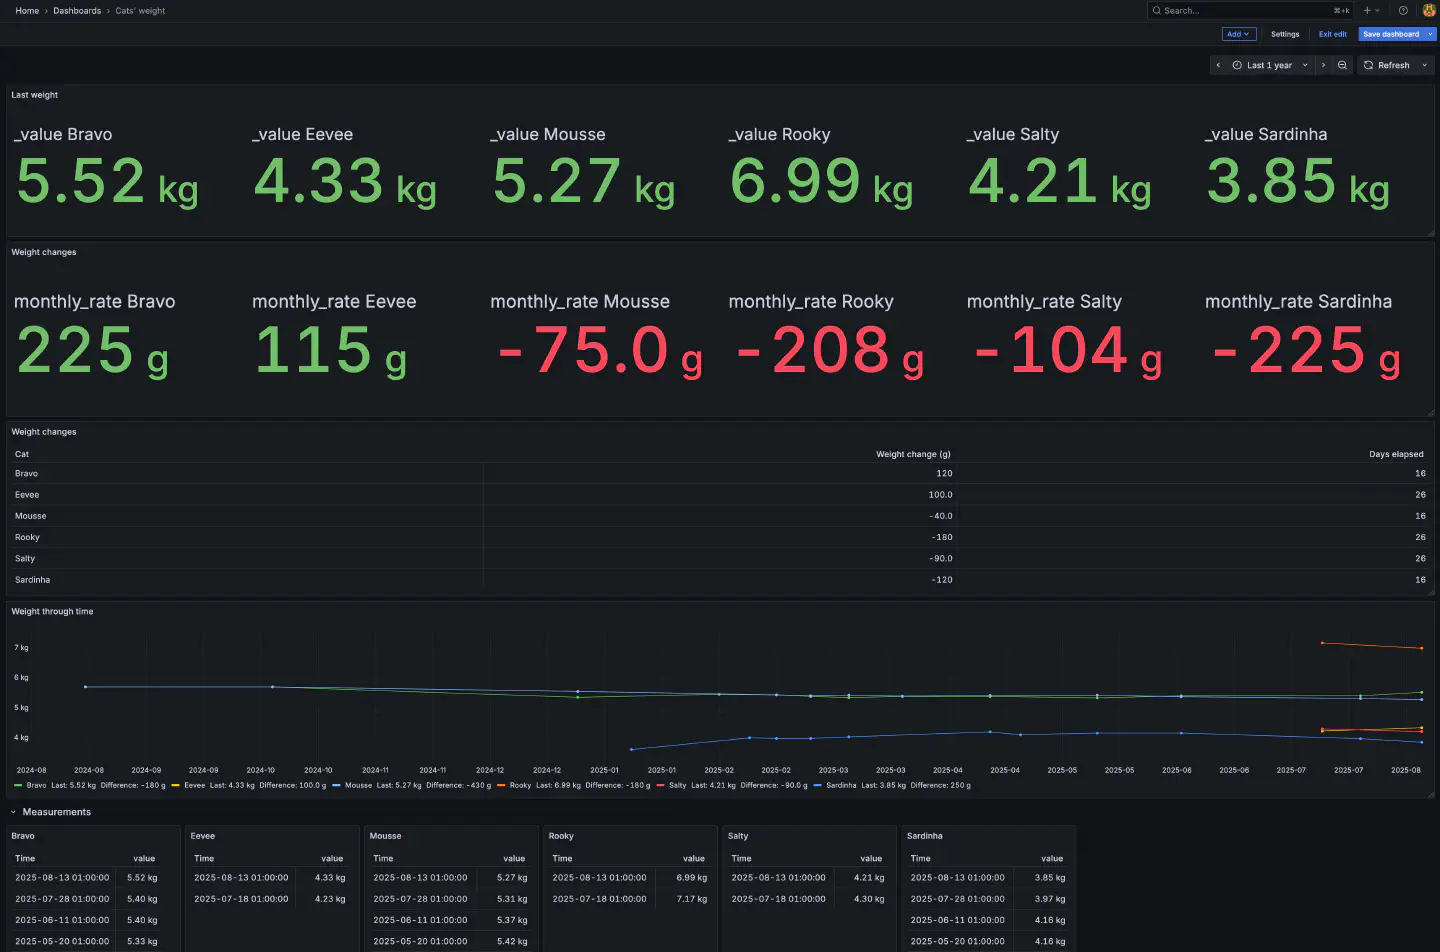Image resolution: width=1440 pixels, height=952 pixels.
Task: Click the monthly_rate Bravo 225 g stat
Action: point(95,337)
